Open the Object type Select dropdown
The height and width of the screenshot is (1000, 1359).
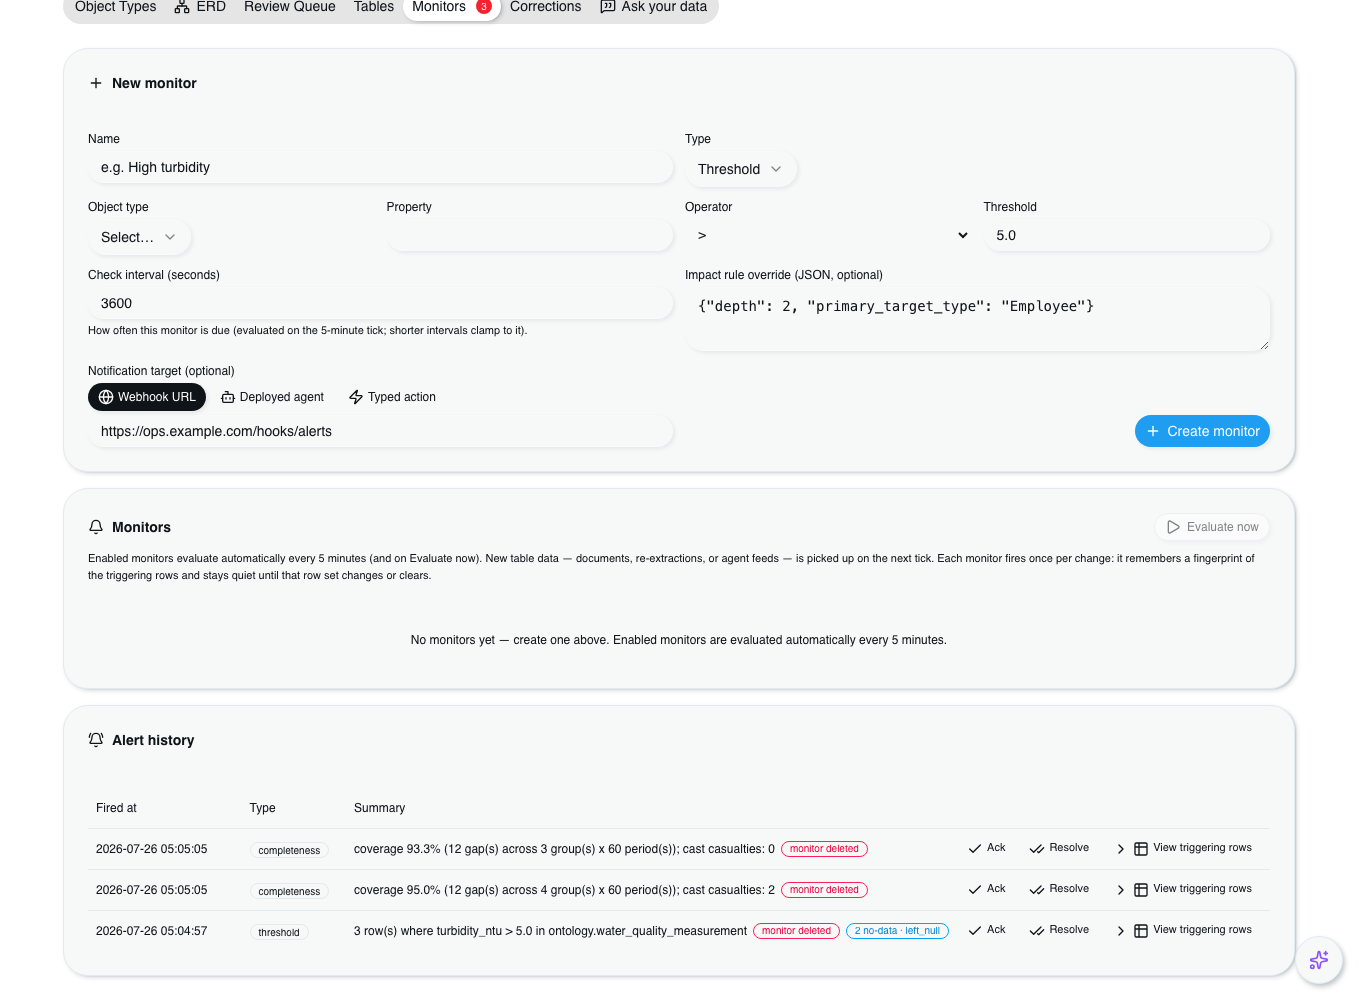(x=139, y=238)
